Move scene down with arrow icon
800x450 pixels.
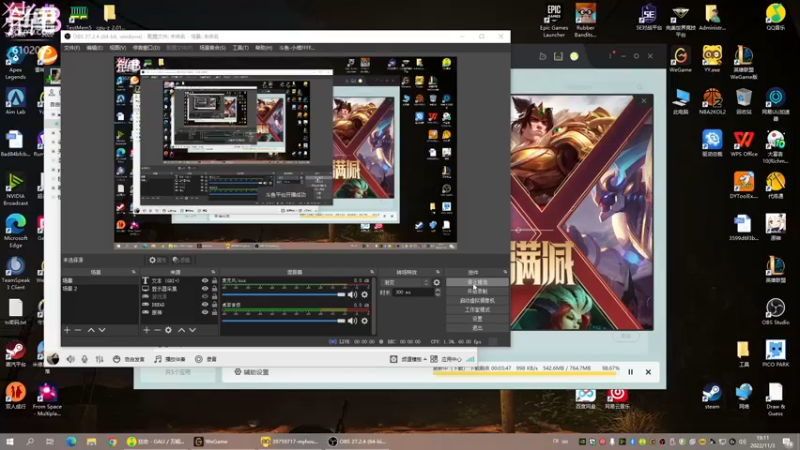[x=102, y=330]
